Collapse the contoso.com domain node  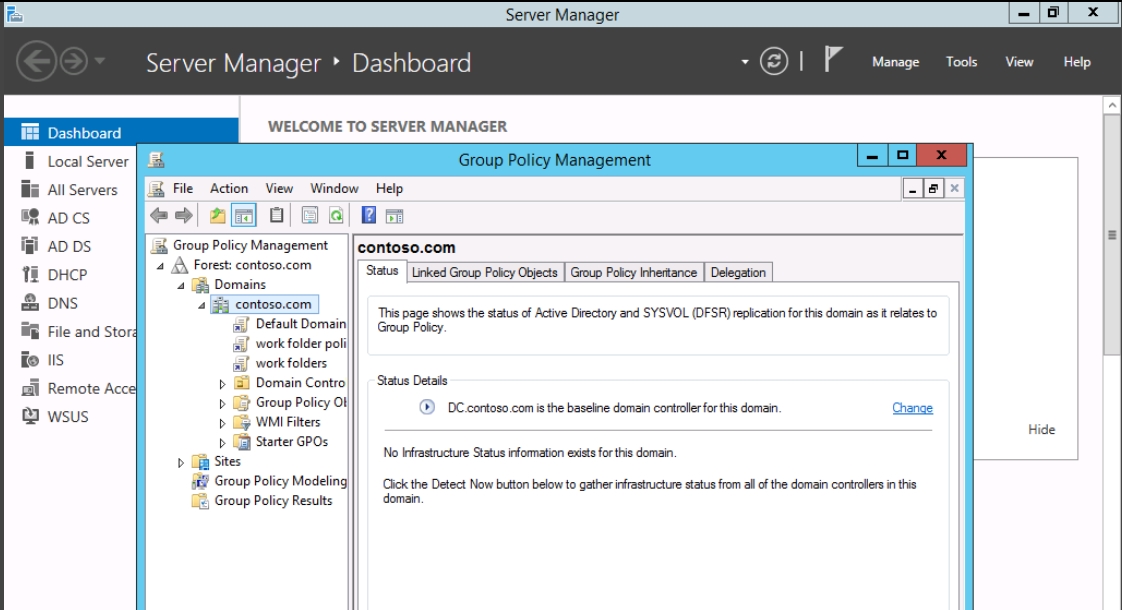click(x=202, y=306)
